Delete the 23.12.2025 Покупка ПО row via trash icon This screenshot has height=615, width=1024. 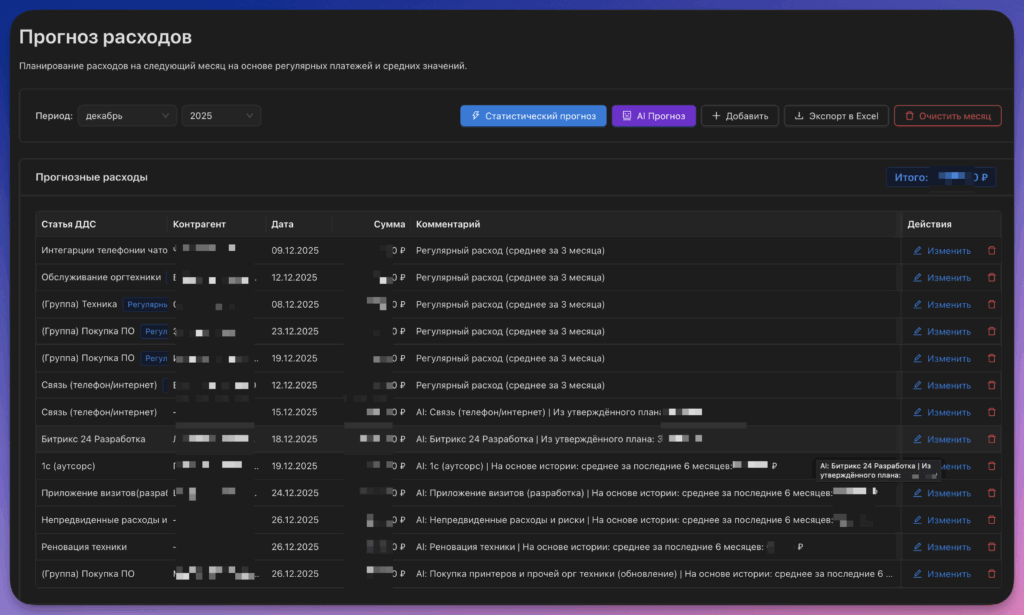pos(991,332)
